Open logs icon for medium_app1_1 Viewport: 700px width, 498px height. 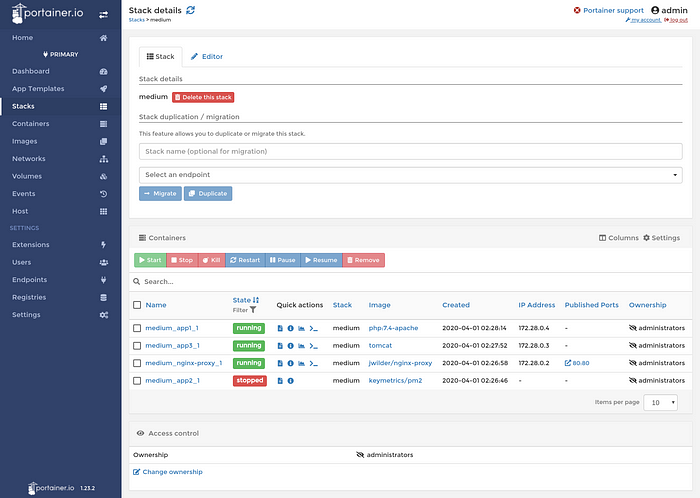pos(280,328)
